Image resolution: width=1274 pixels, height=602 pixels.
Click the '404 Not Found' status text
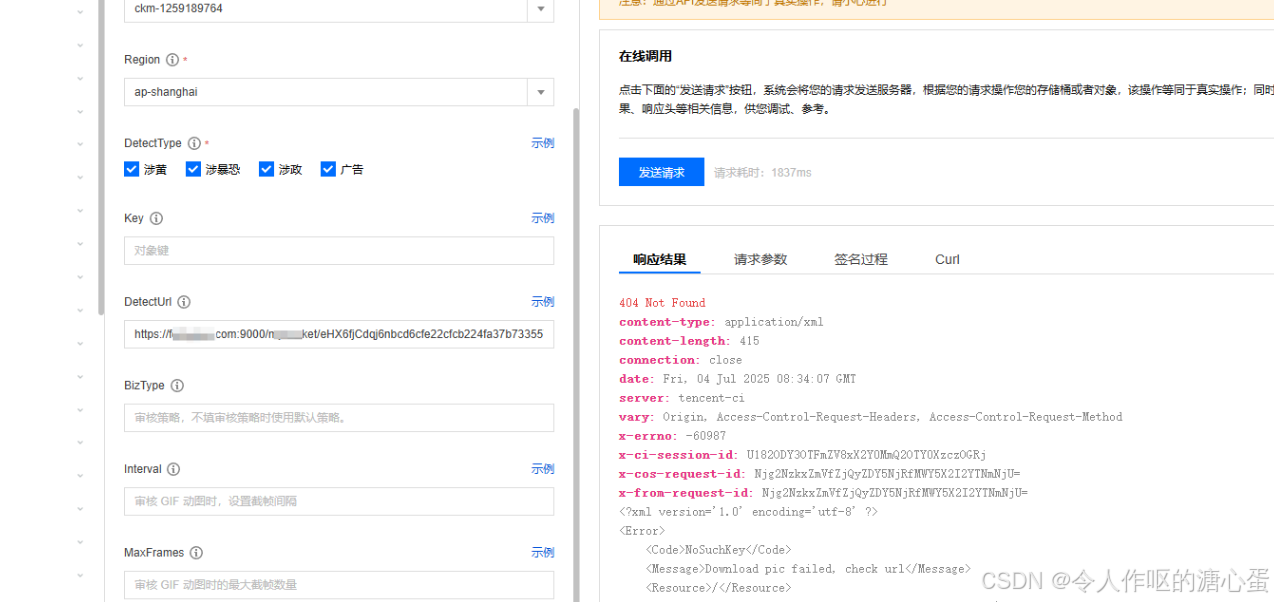pyautogui.click(x=662, y=303)
